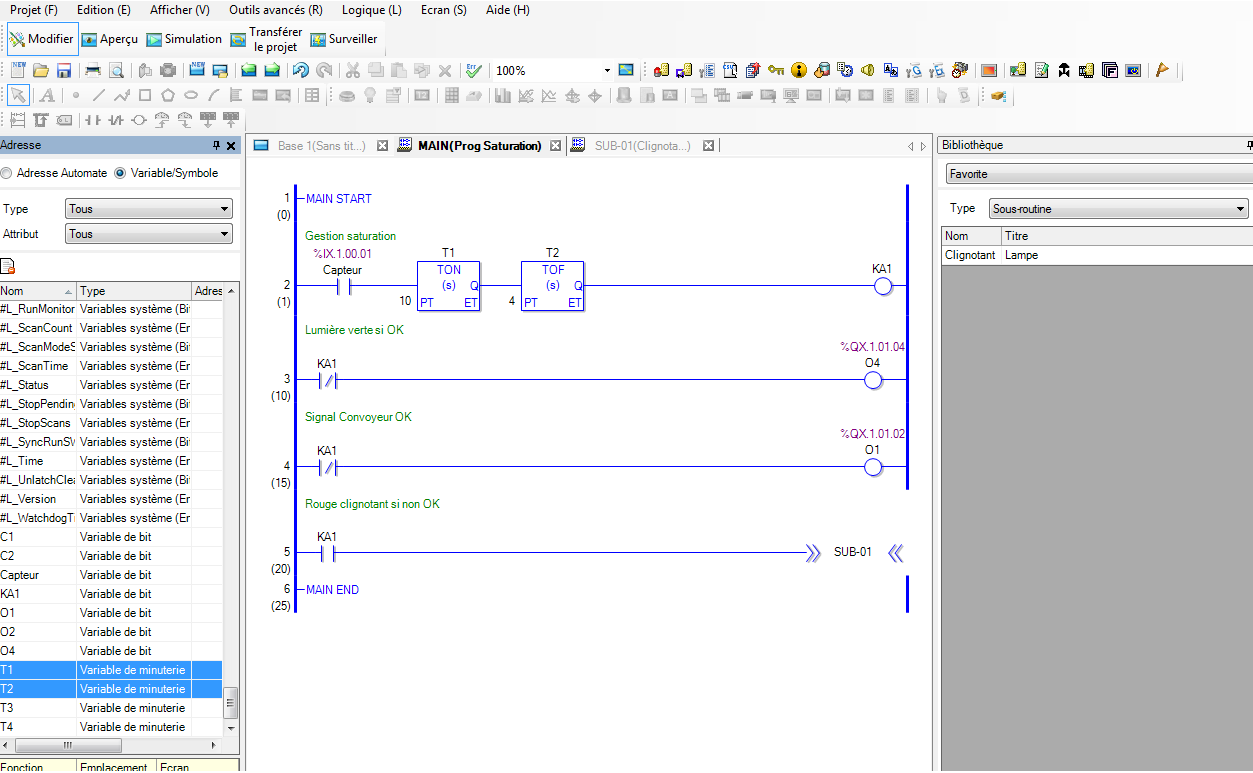Viewport: 1253px width, 773px height.
Task: Expand the Sous-routine type dropdown in Bibliothèque
Action: (1118, 209)
